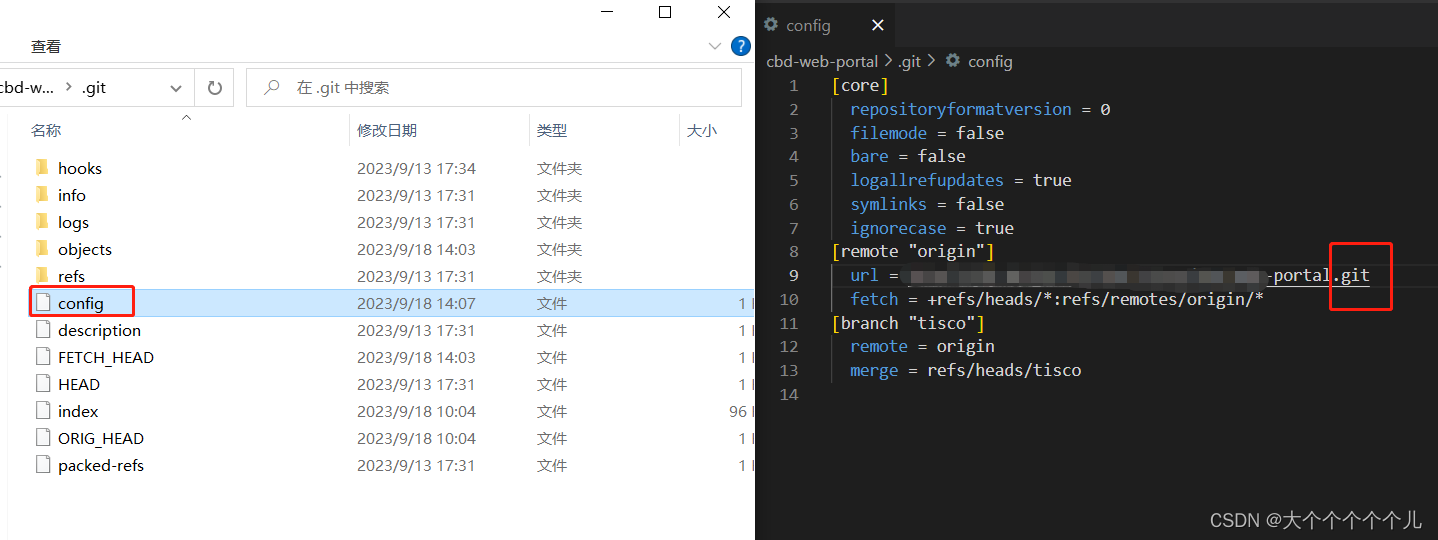Screen dimensions: 1438x540
Task: Click line number 14 in gutter
Action: [789, 394]
